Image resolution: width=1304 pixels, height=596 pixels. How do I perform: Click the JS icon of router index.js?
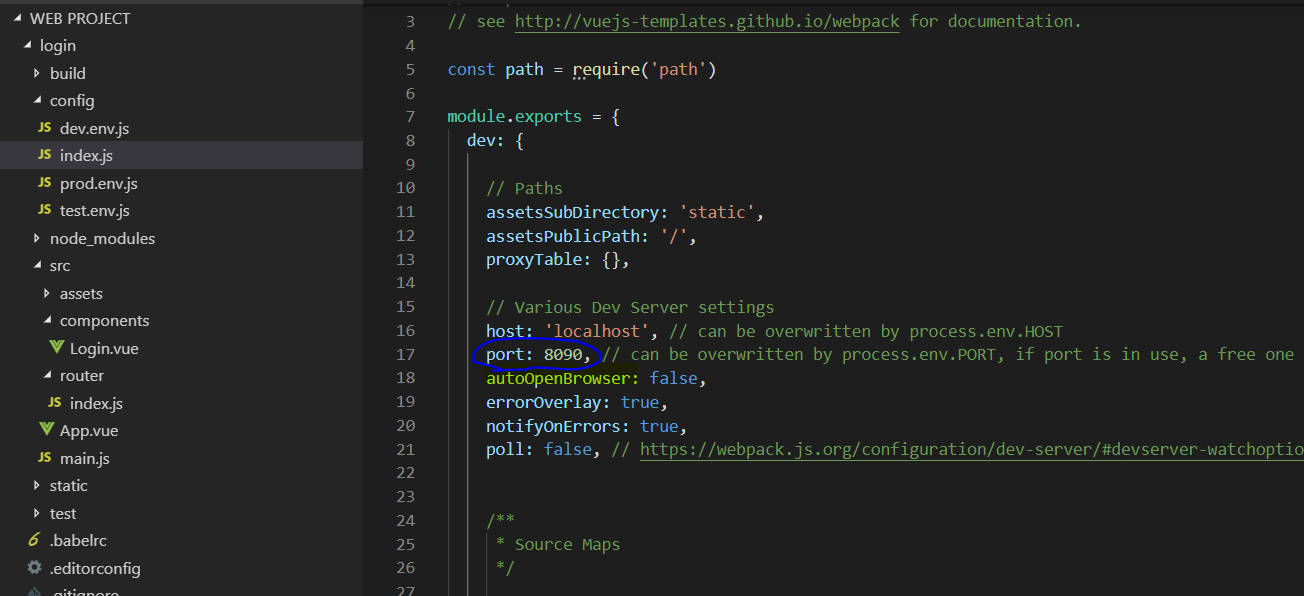coord(54,403)
